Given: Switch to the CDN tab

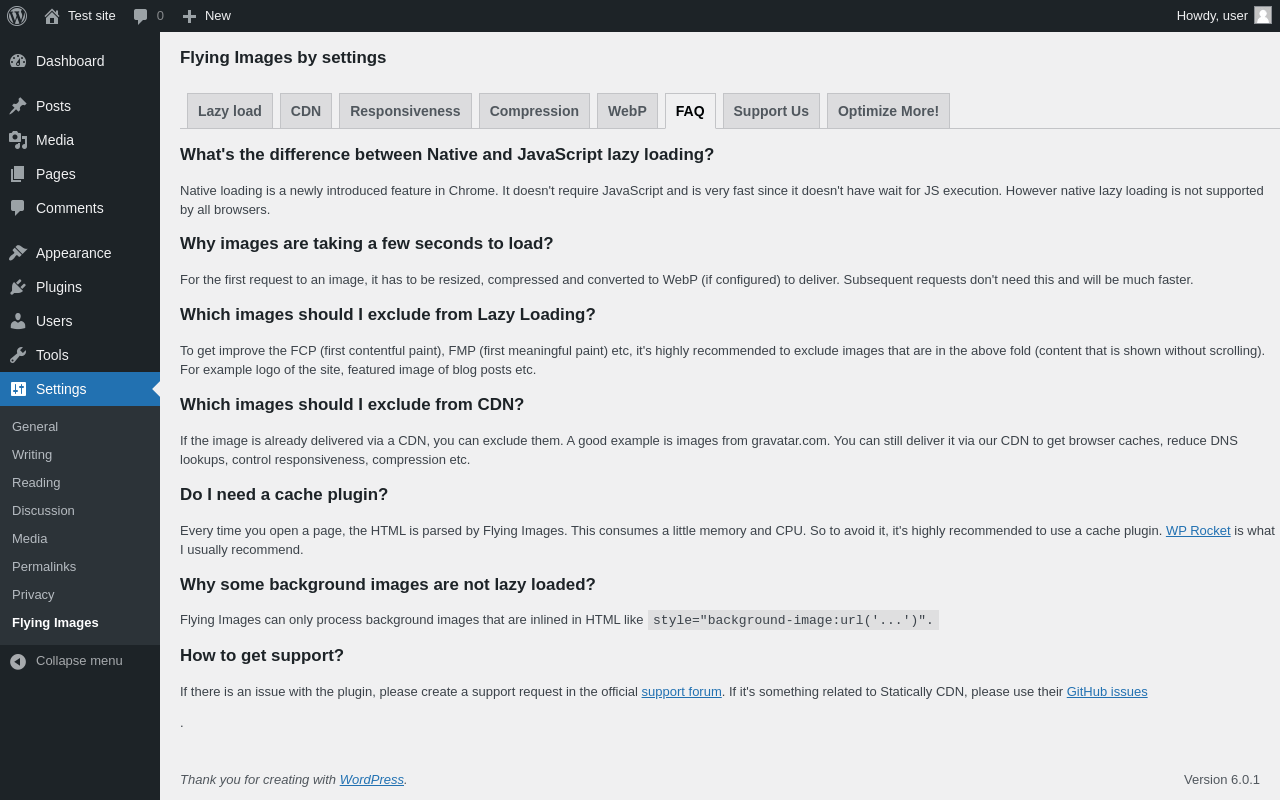Looking at the screenshot, I should 306,111.
